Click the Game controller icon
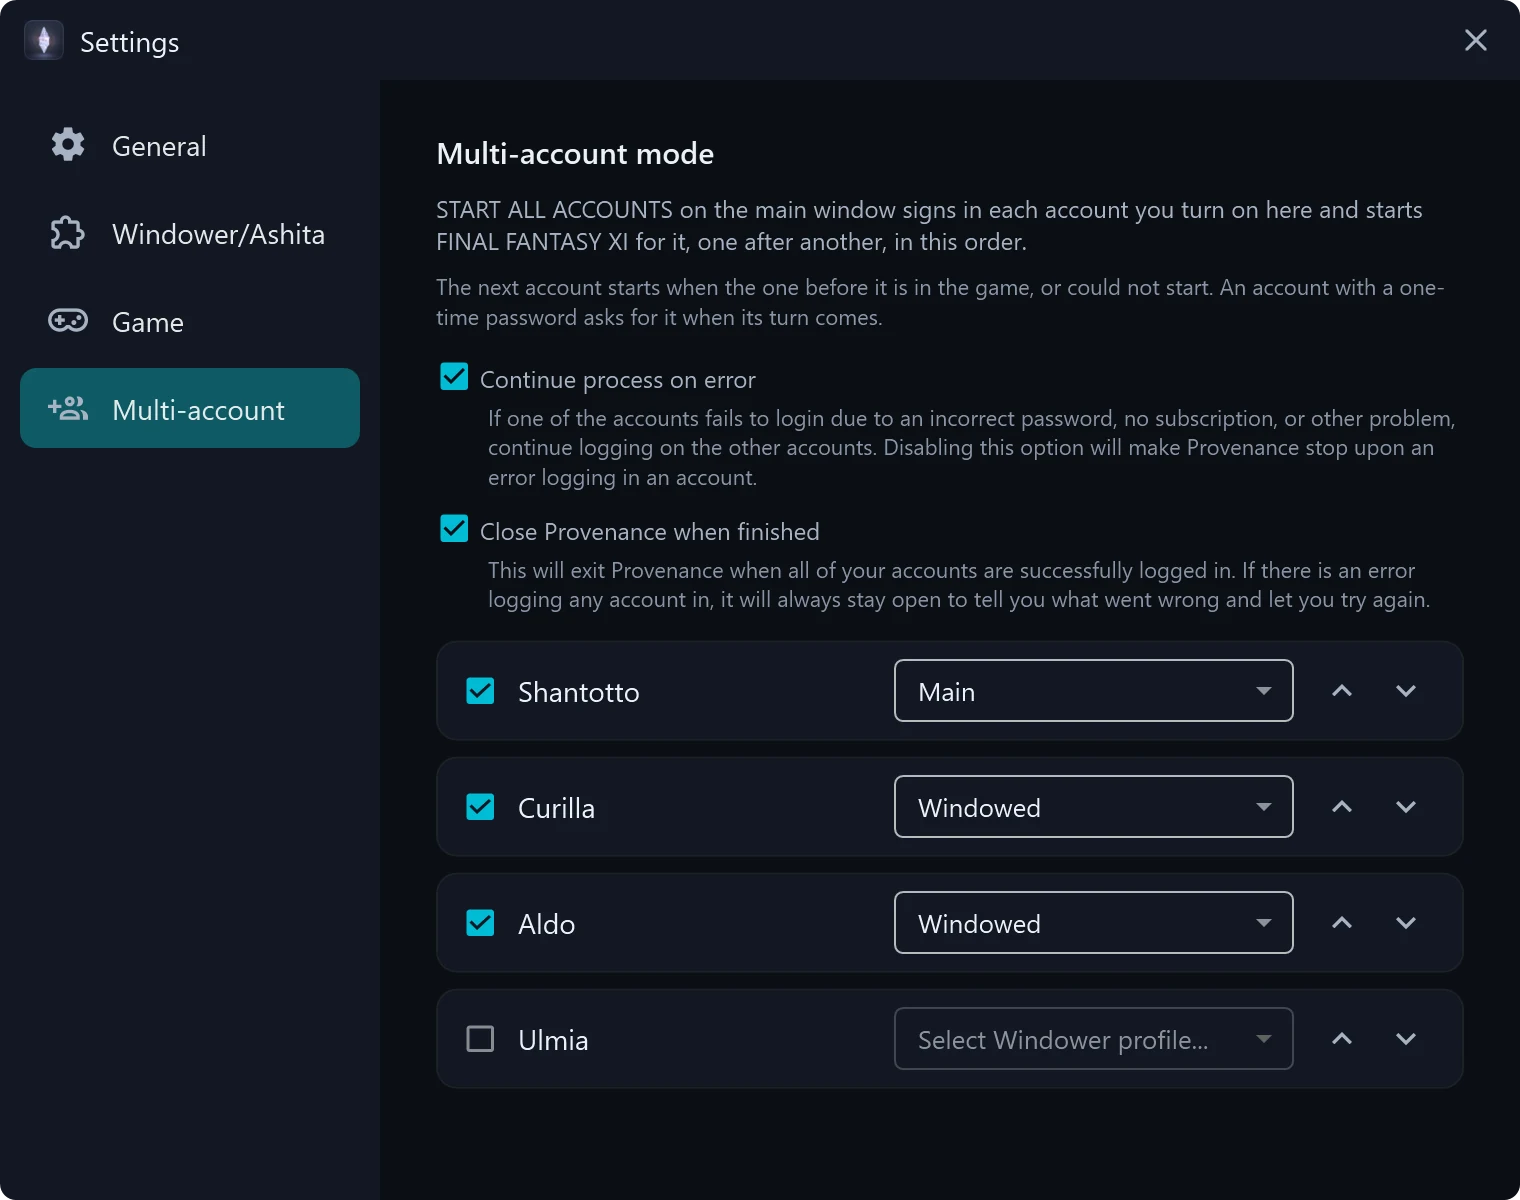 click(68, 321)
